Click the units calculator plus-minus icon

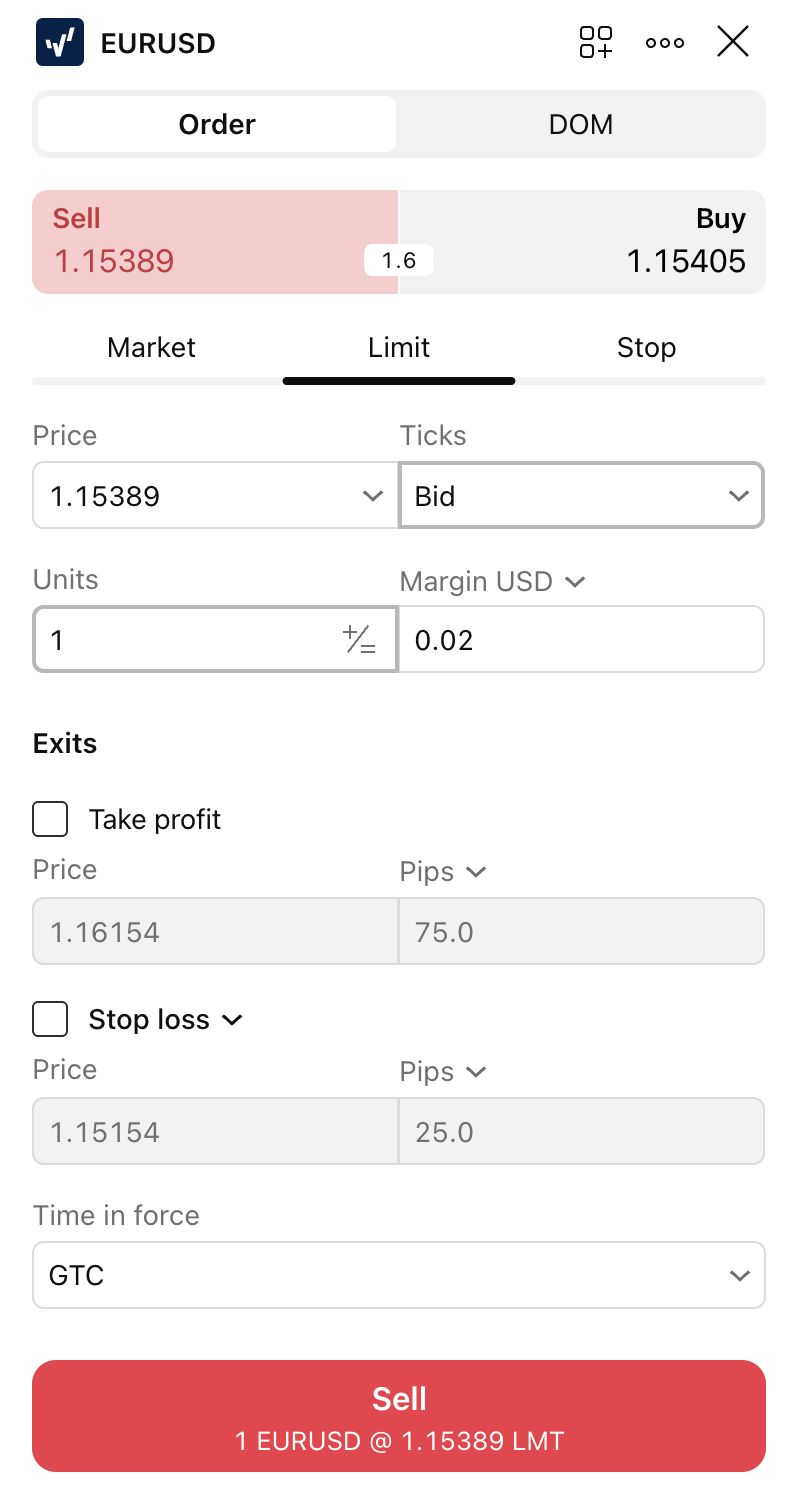[x=359, y=640]
